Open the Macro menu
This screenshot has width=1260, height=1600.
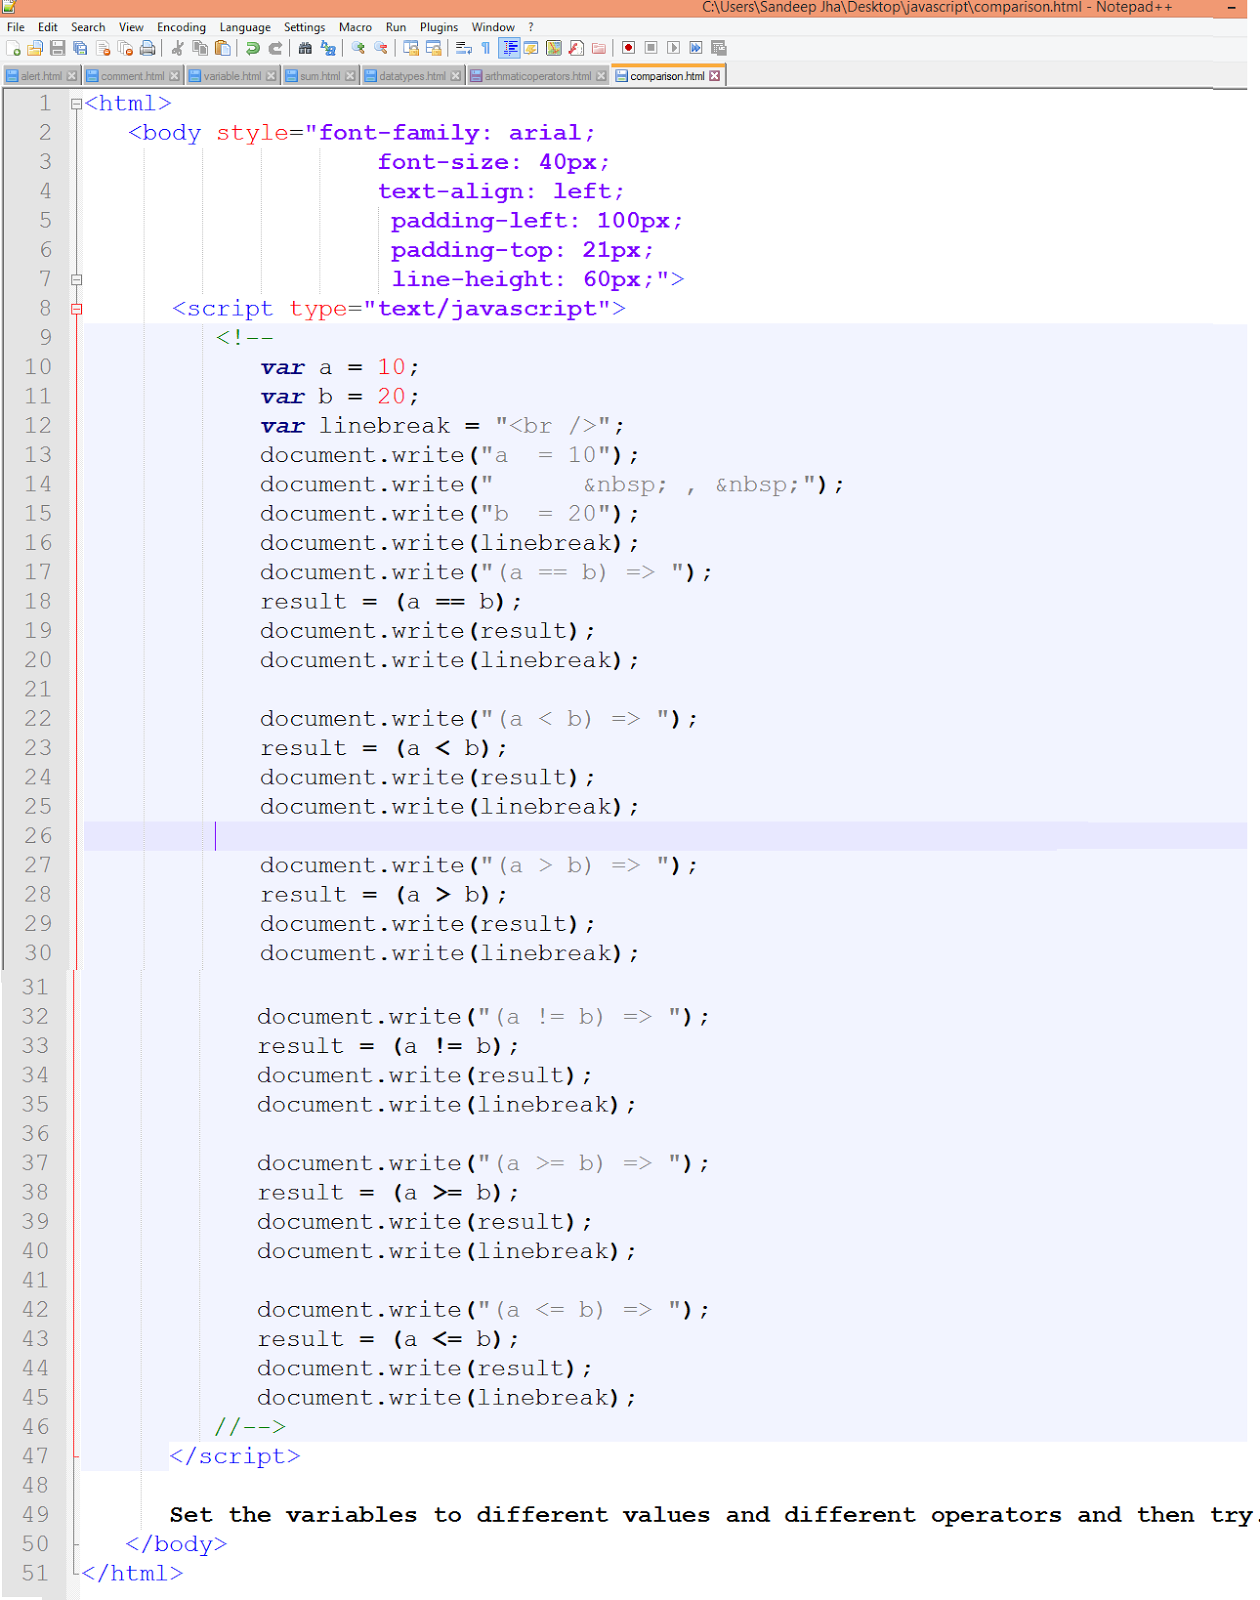click(x=355, y=27)
